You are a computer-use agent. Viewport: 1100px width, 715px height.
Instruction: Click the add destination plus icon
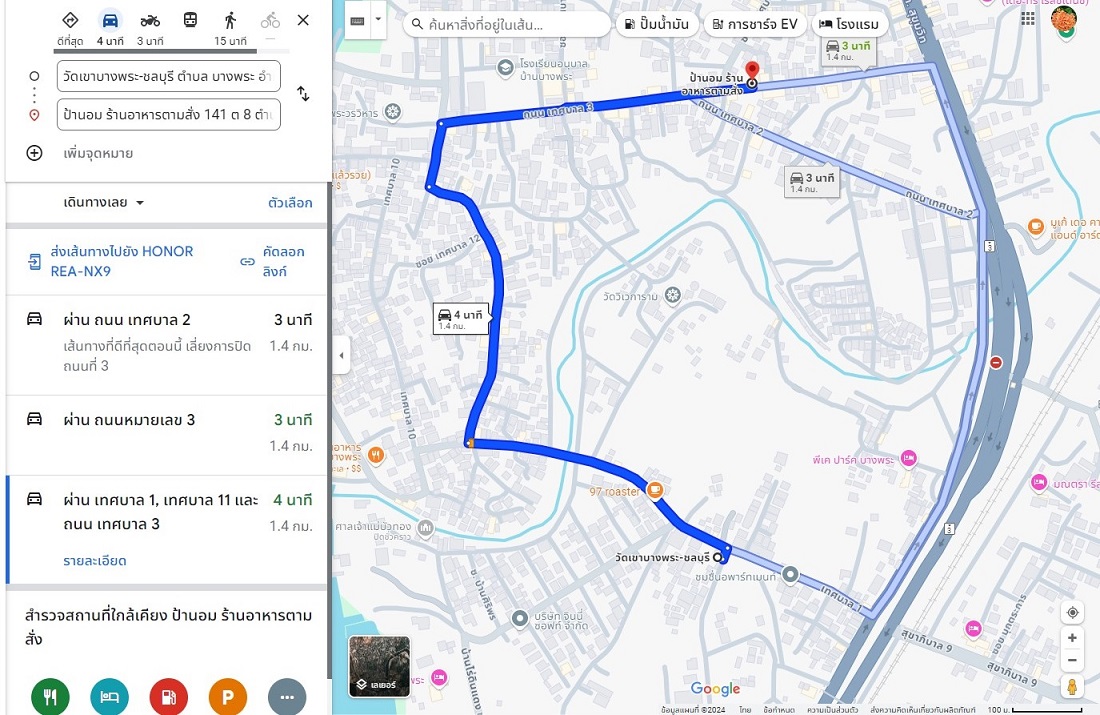(x=34, y=153)
